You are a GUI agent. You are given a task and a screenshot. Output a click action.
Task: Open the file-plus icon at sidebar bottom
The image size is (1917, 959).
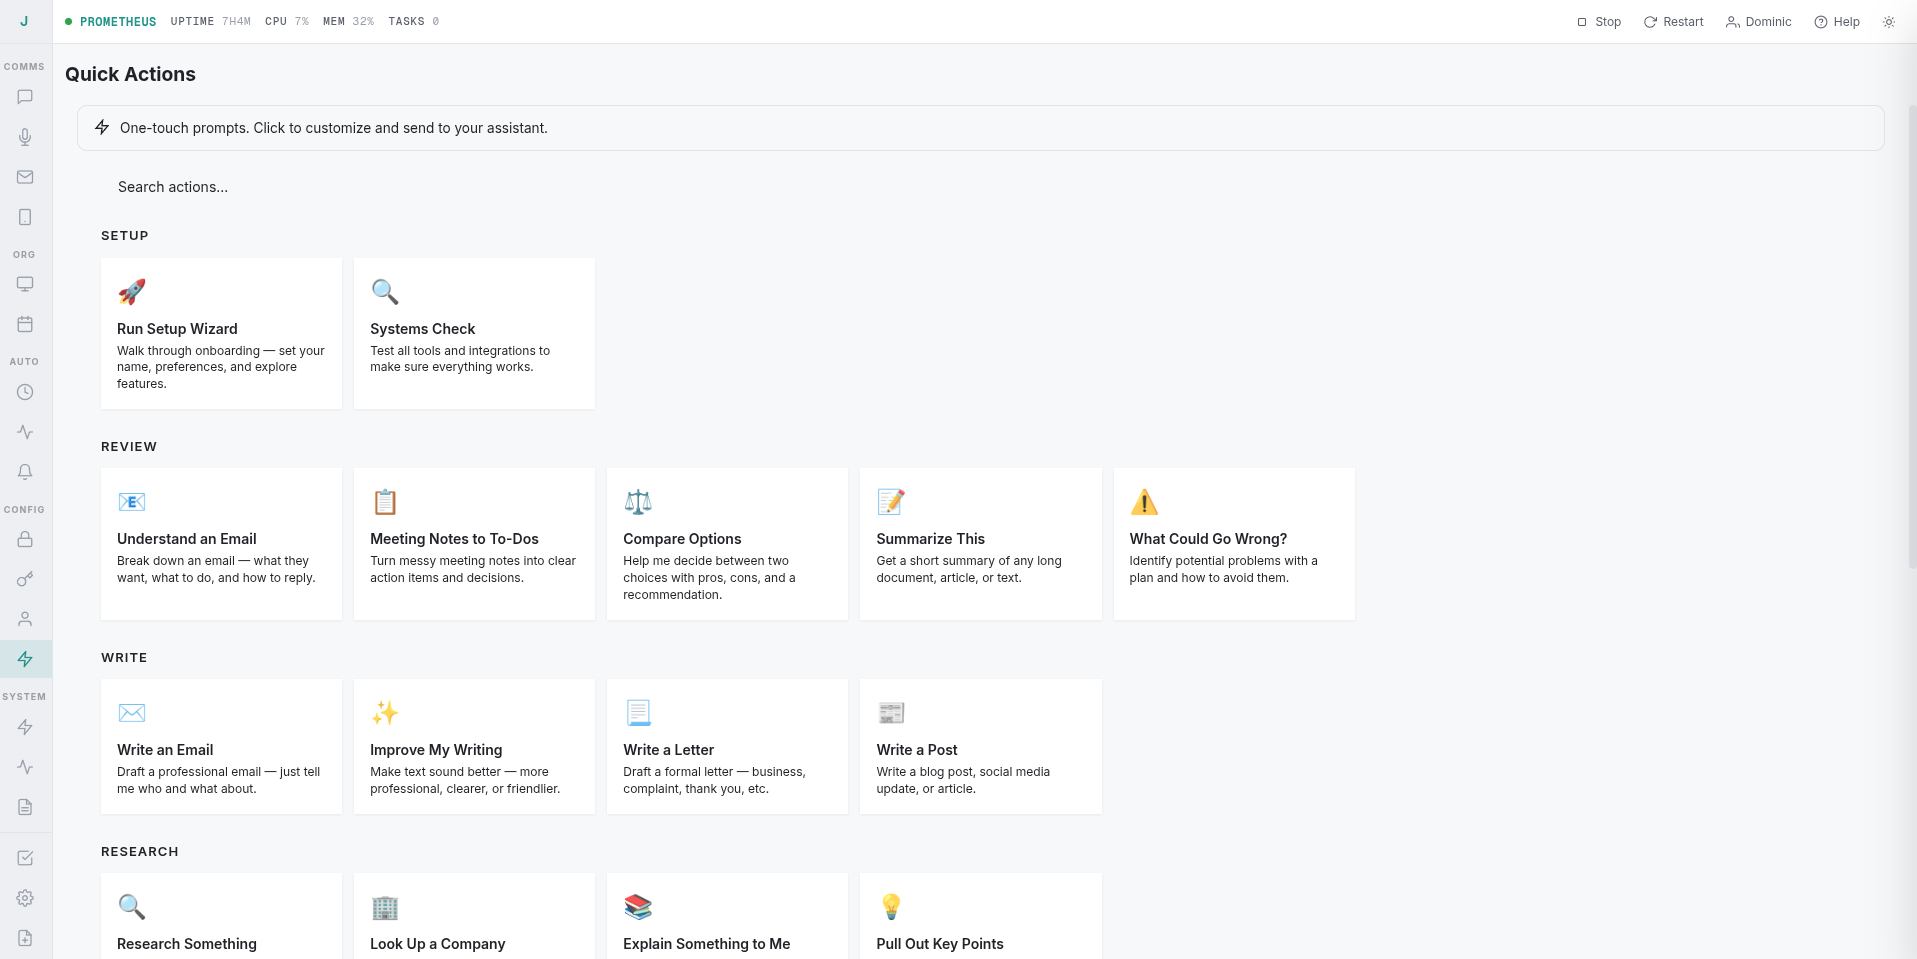[x=25, y=938]
